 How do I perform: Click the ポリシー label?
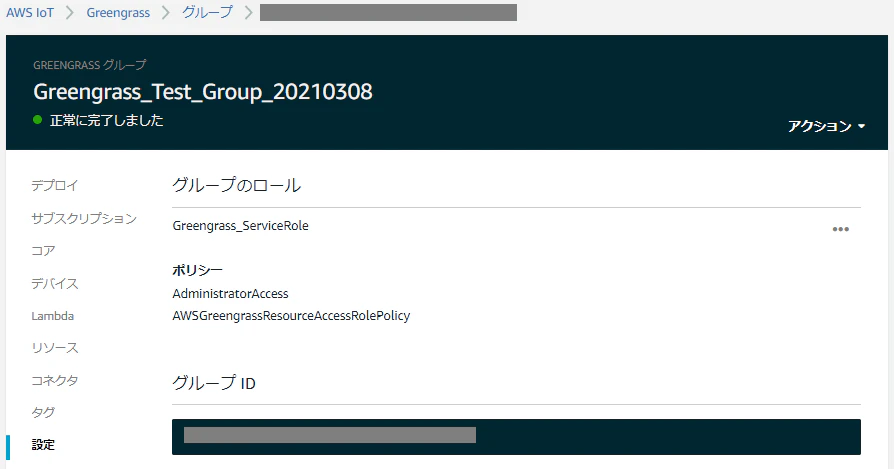[197, 270]
